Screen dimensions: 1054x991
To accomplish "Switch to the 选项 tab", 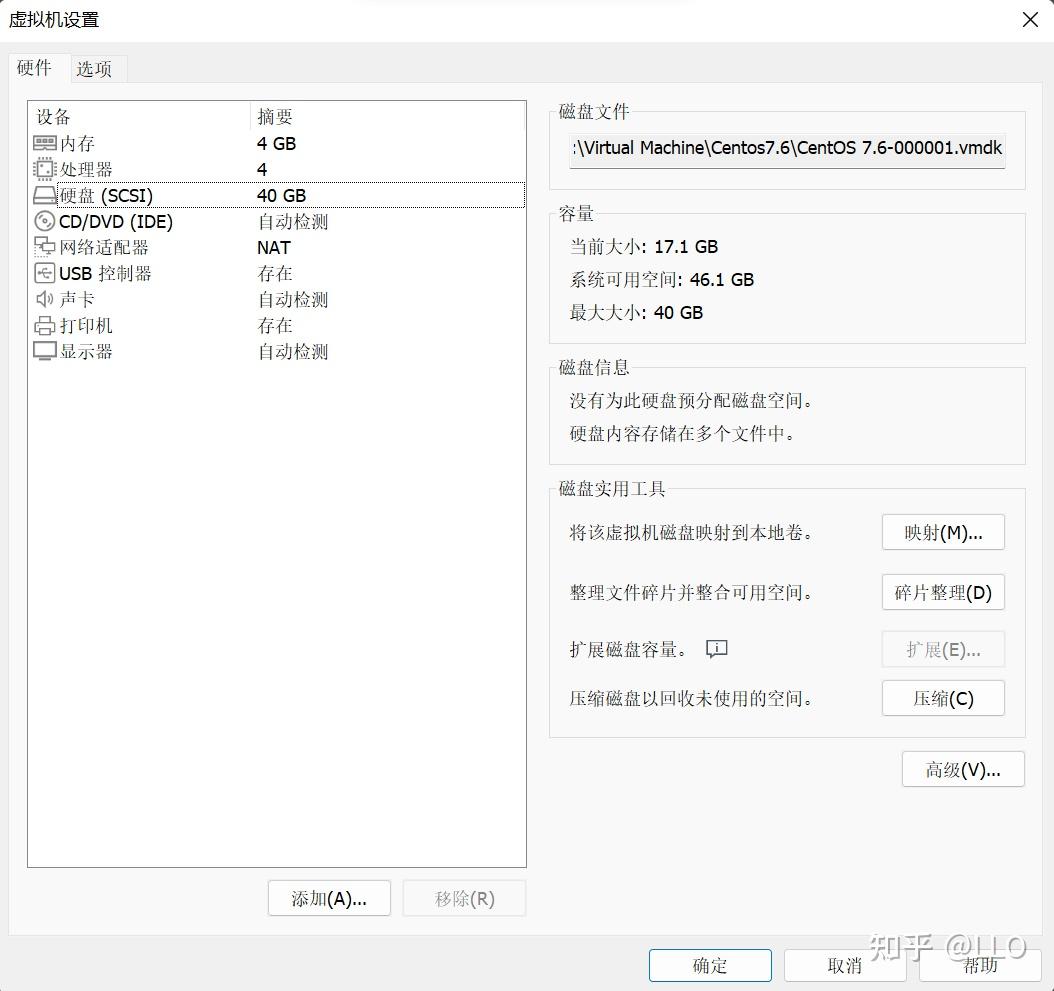I will (x=96, y=69).
